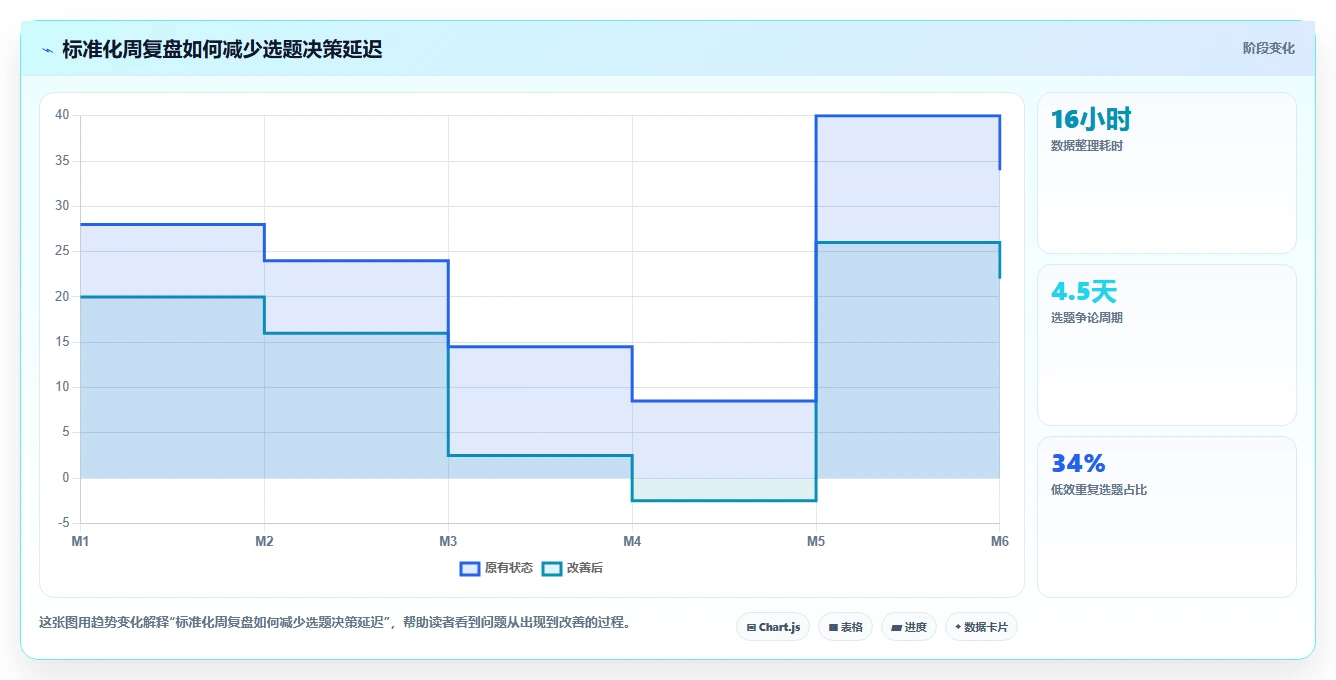Toggle the 原有状态 legend color box
This screenshot has width=1336, height=680.
click(x=470, y=568)
